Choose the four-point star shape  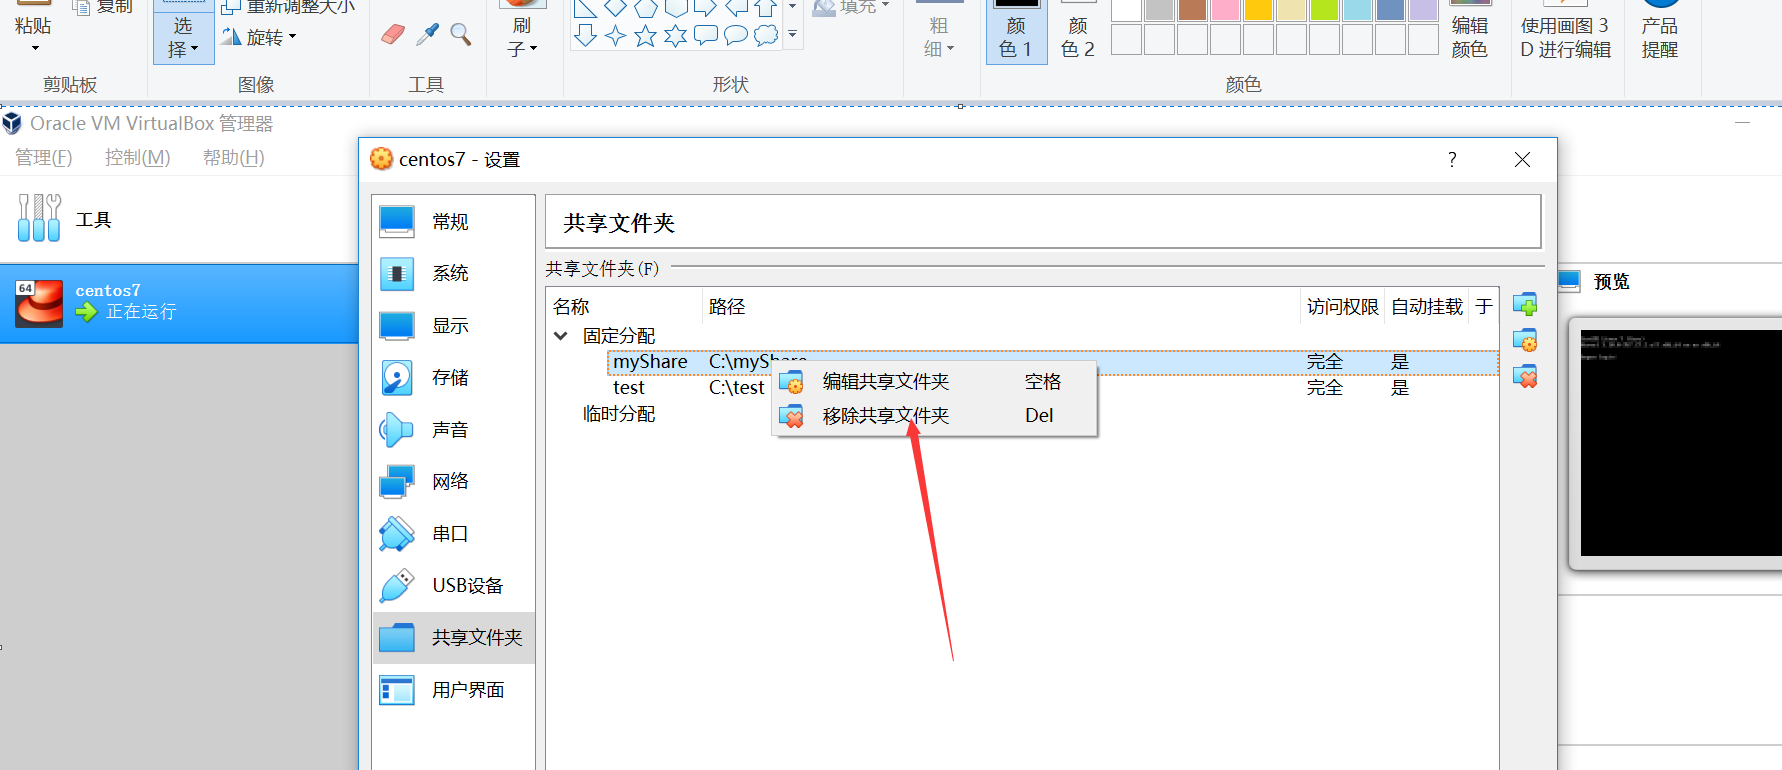coord(616,36)
